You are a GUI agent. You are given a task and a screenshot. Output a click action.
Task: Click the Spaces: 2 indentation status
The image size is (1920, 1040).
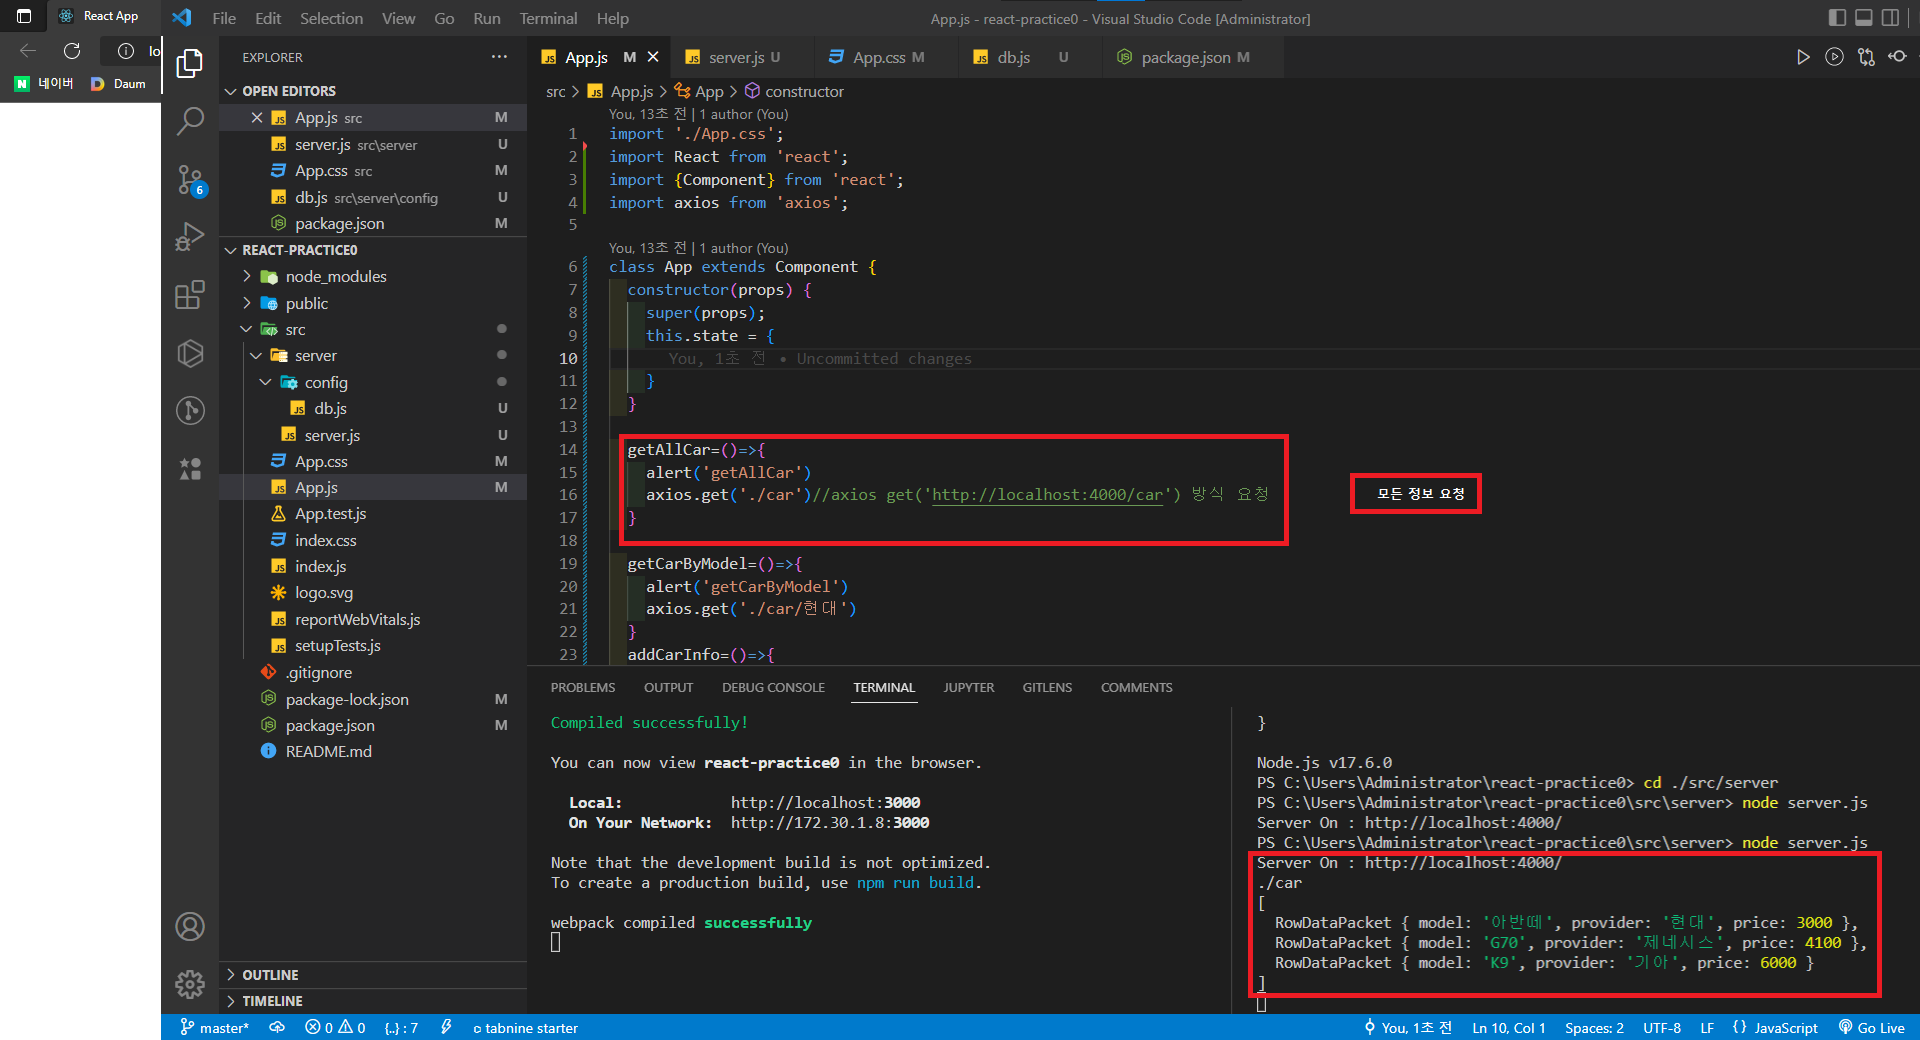(x=1594, y=1028)
